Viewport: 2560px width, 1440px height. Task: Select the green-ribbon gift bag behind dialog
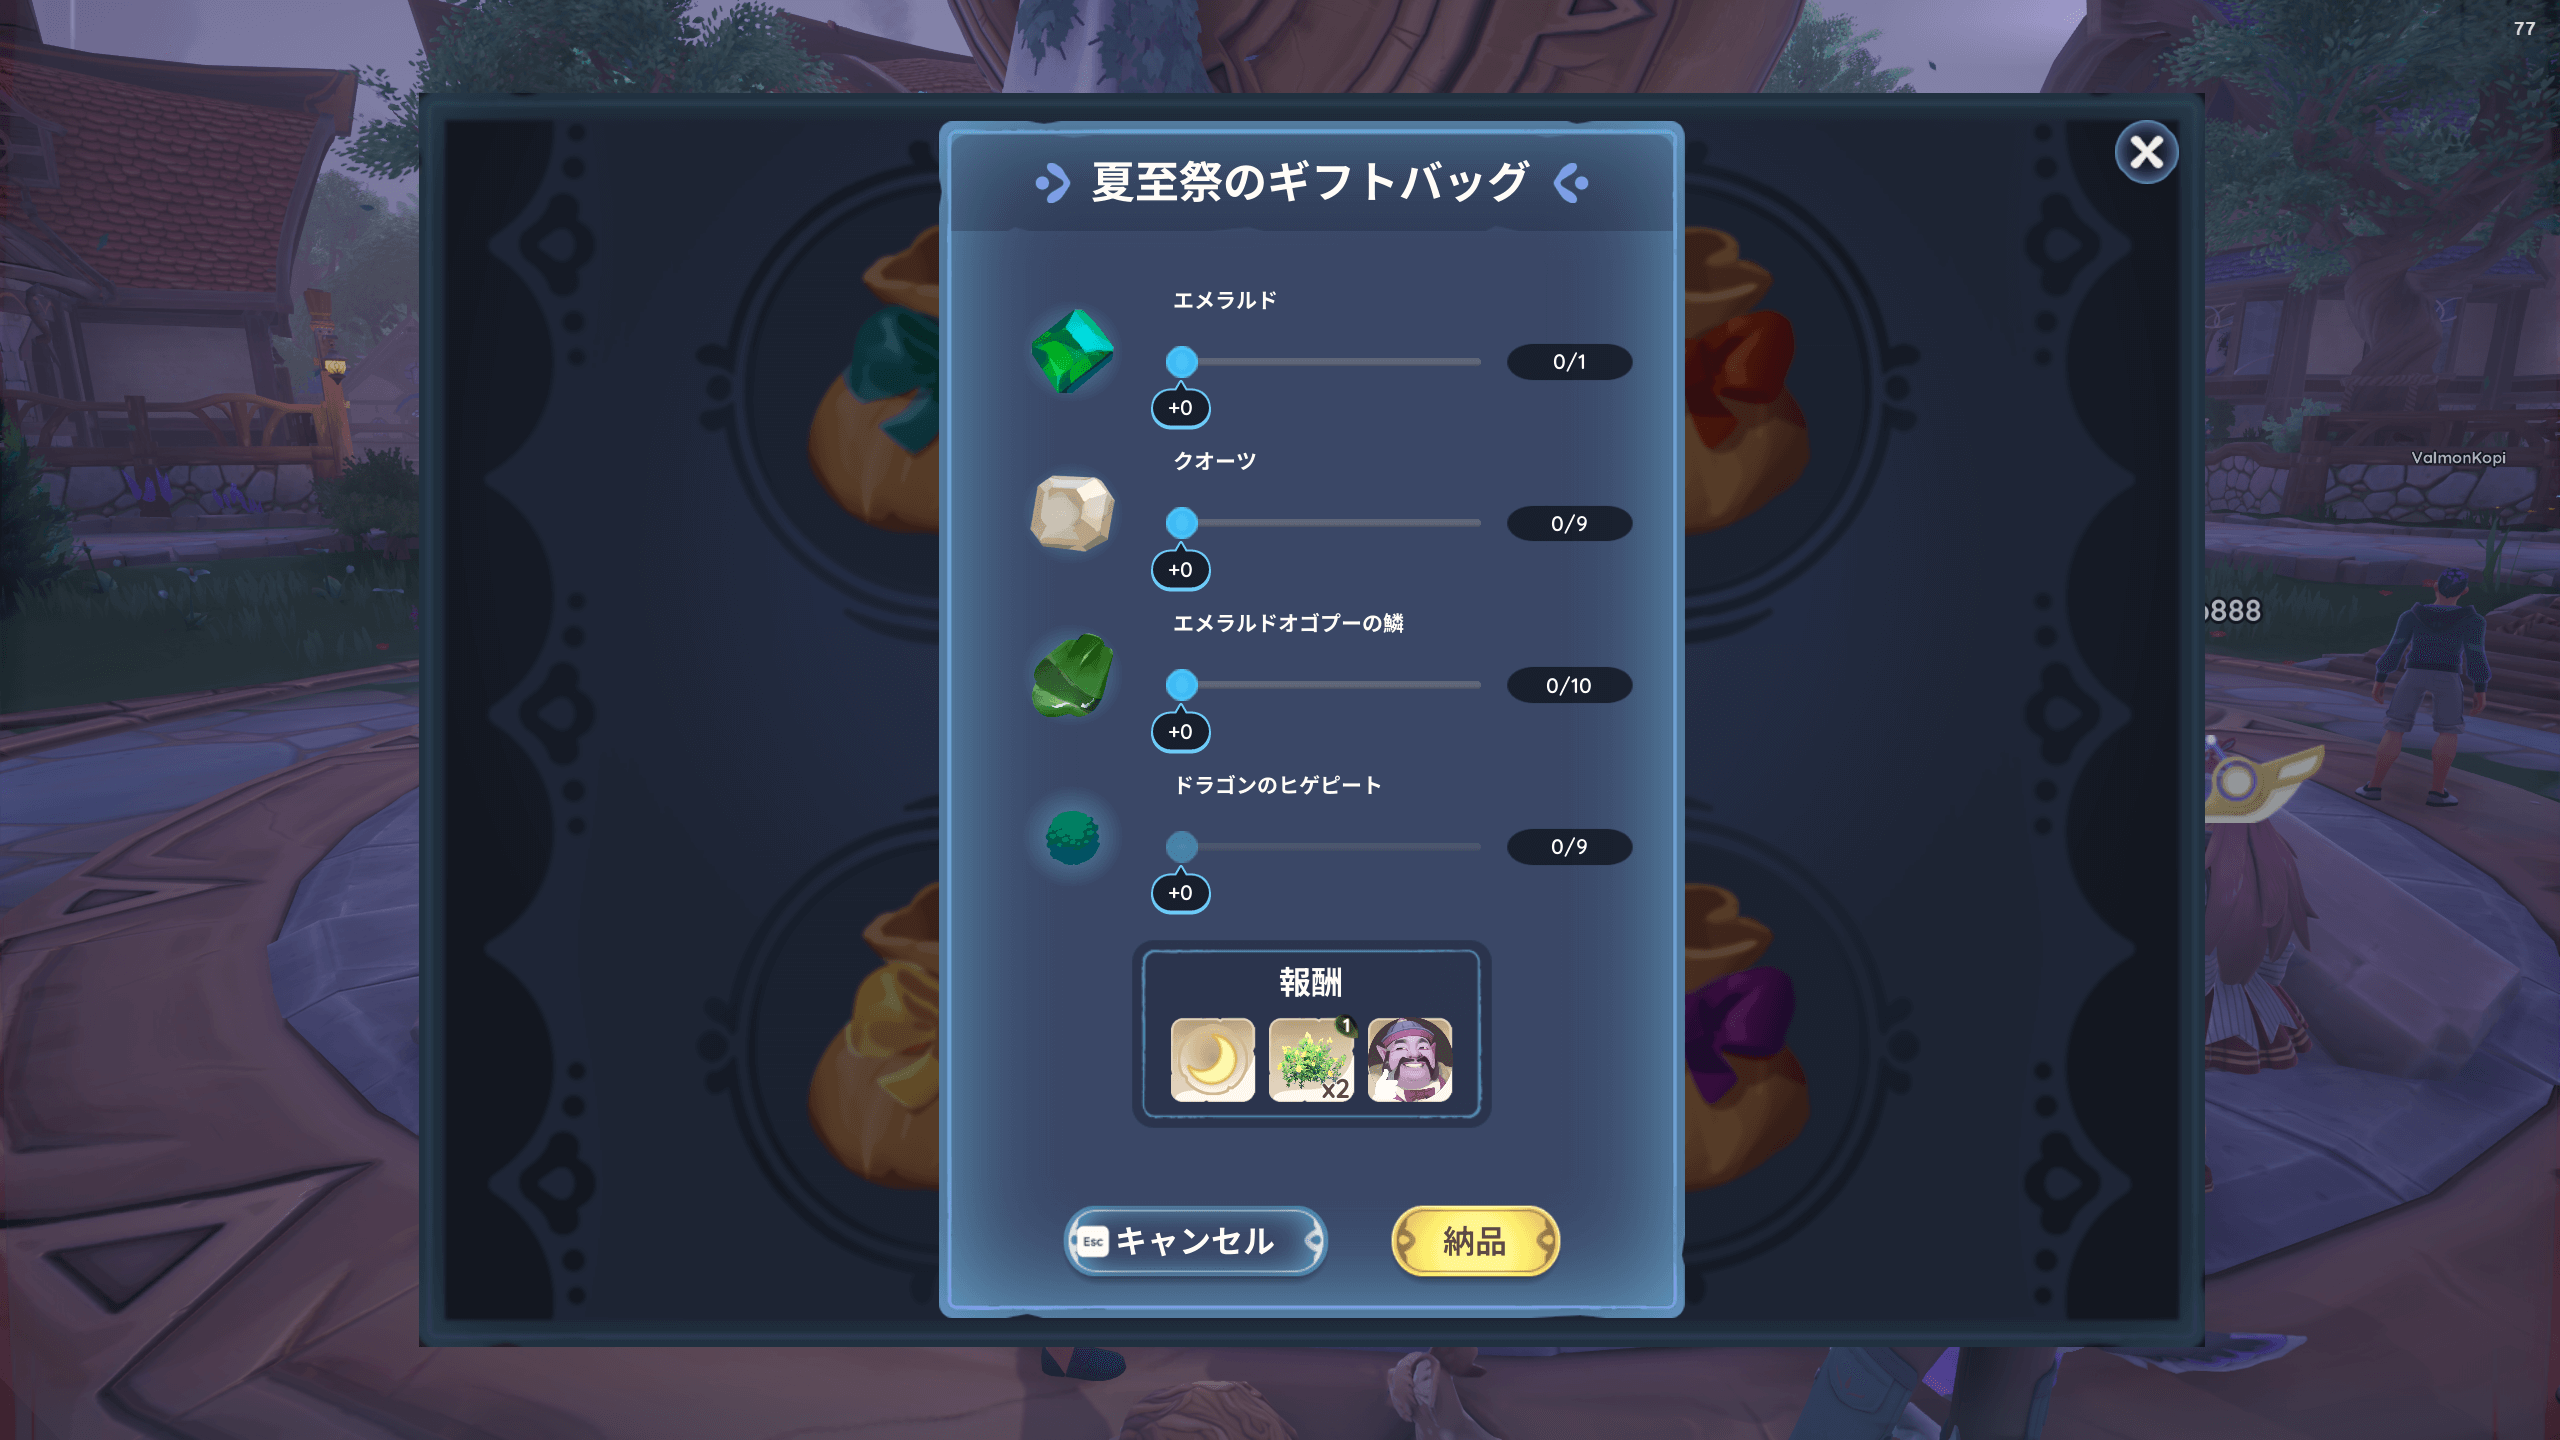coord(875,380)
